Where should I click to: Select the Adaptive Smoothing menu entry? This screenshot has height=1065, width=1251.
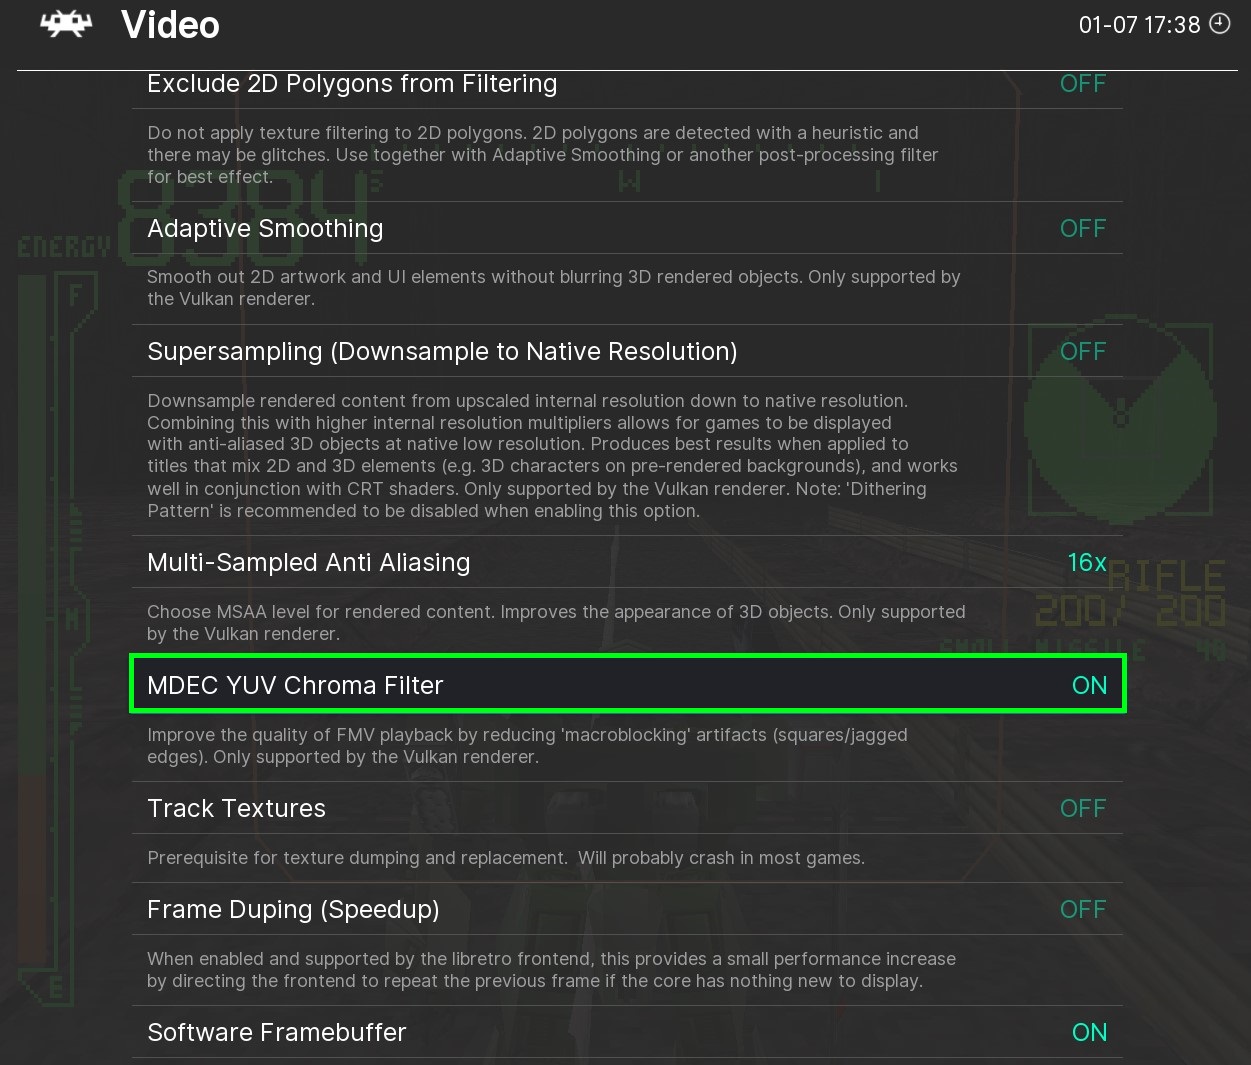click(265, 229)
